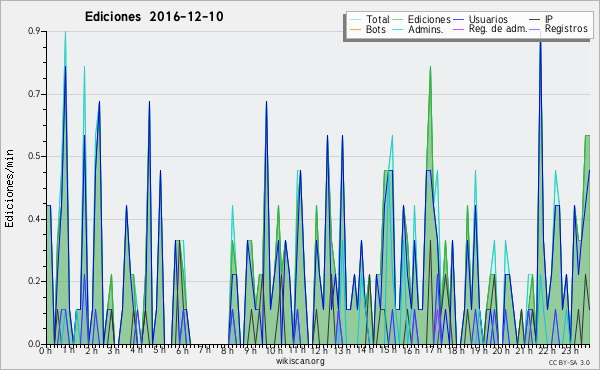Click the Registros legend line marker

[535, 29]
